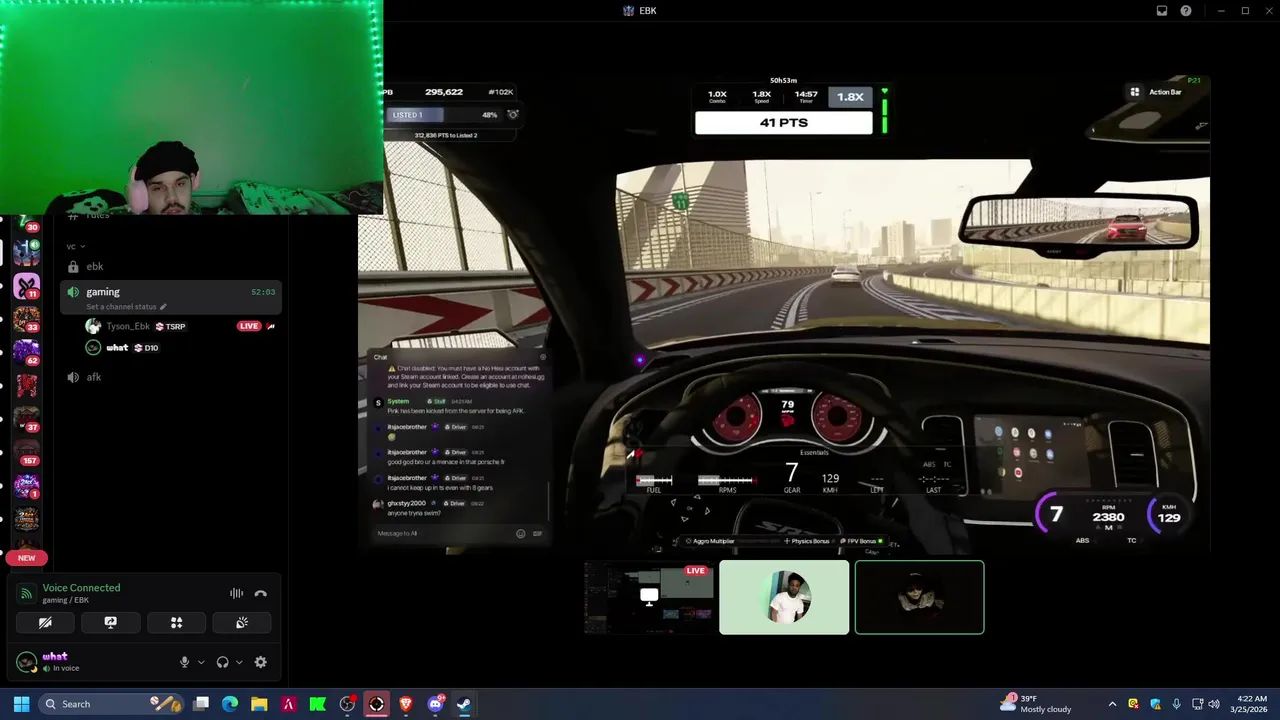Open the Action Bar in game overlay
This screenshot has height=720, width=1280.
1156,92
